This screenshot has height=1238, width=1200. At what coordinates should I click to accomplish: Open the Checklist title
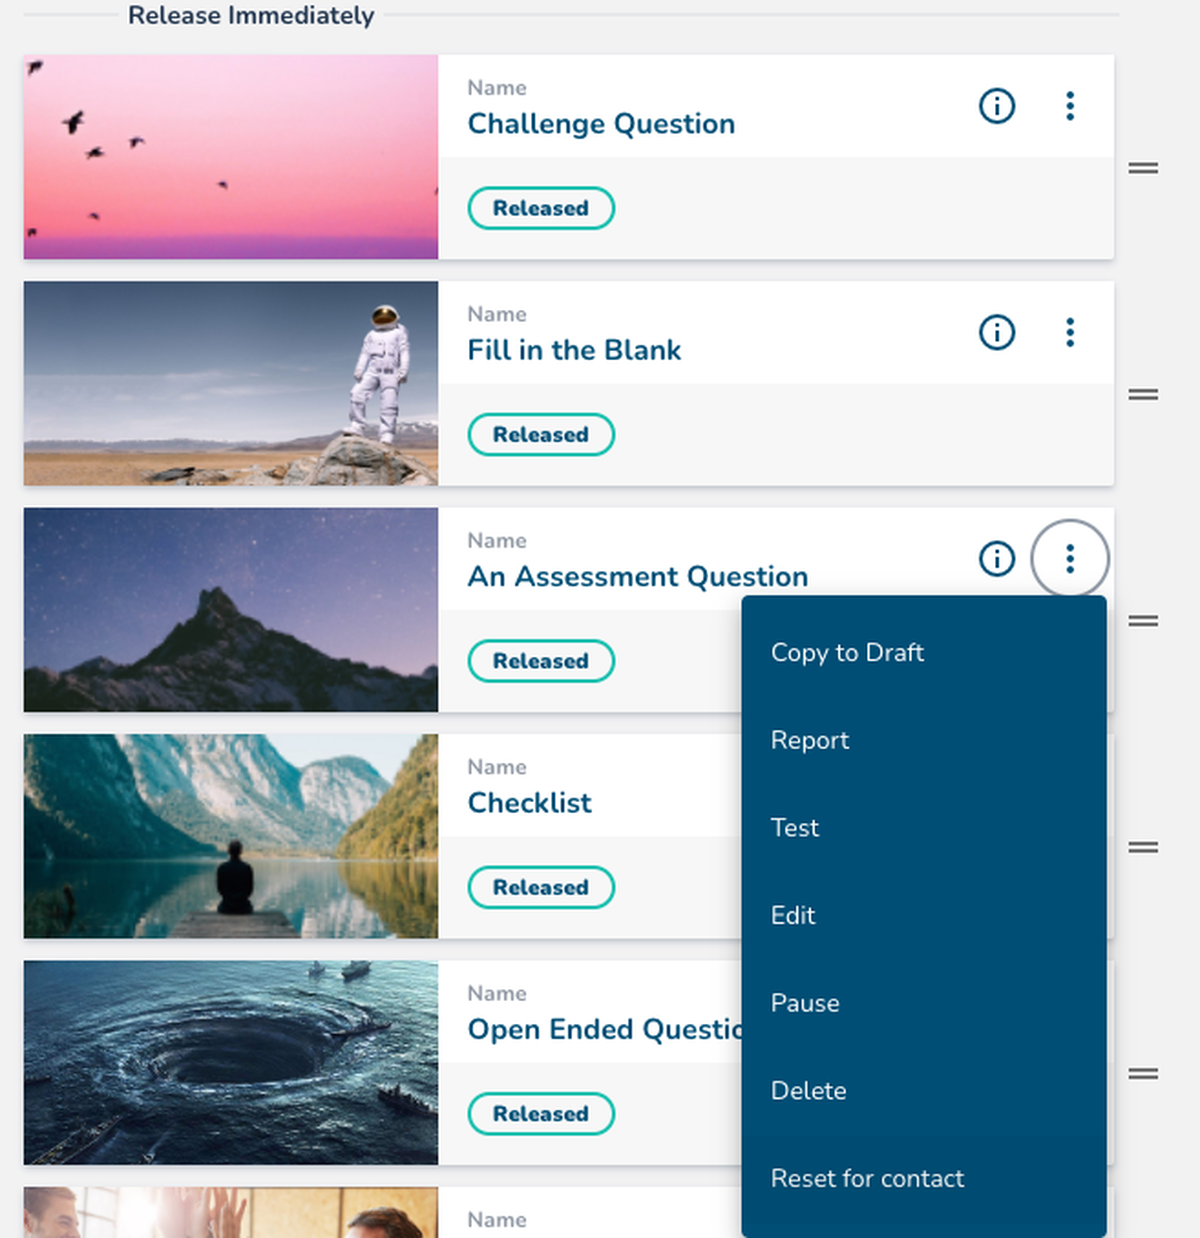530,803
